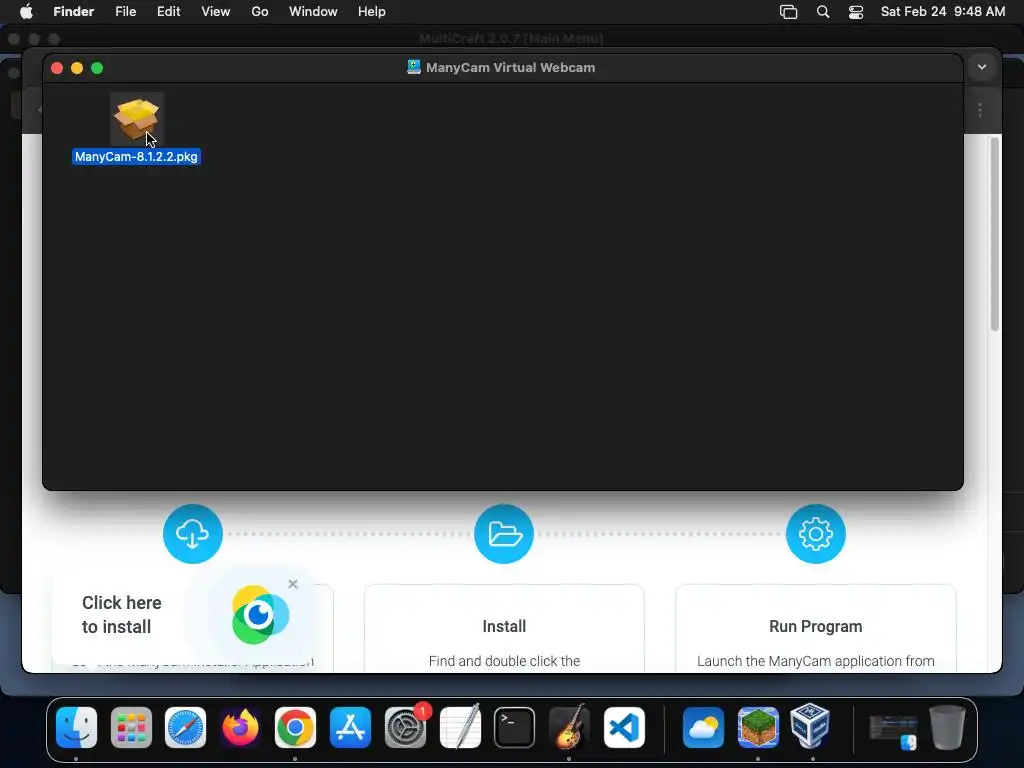The image size is (1024, 768).
Task: Open the Help menu
Action: (x=372, y=12)
